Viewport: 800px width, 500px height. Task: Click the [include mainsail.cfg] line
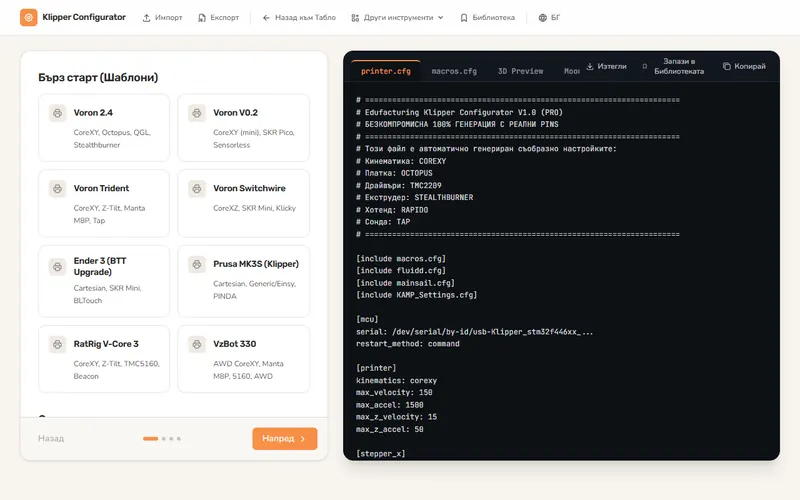pyautogui.click(x=406, y=283)
